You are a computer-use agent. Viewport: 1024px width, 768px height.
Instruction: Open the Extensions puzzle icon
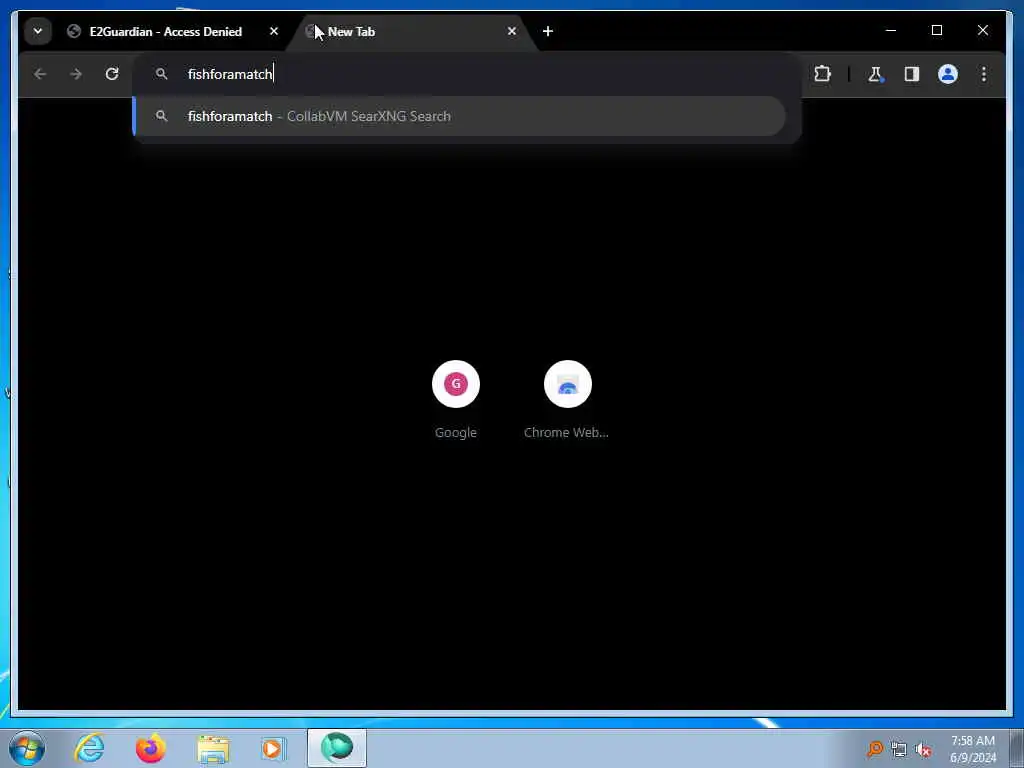(x=822, y=74)
